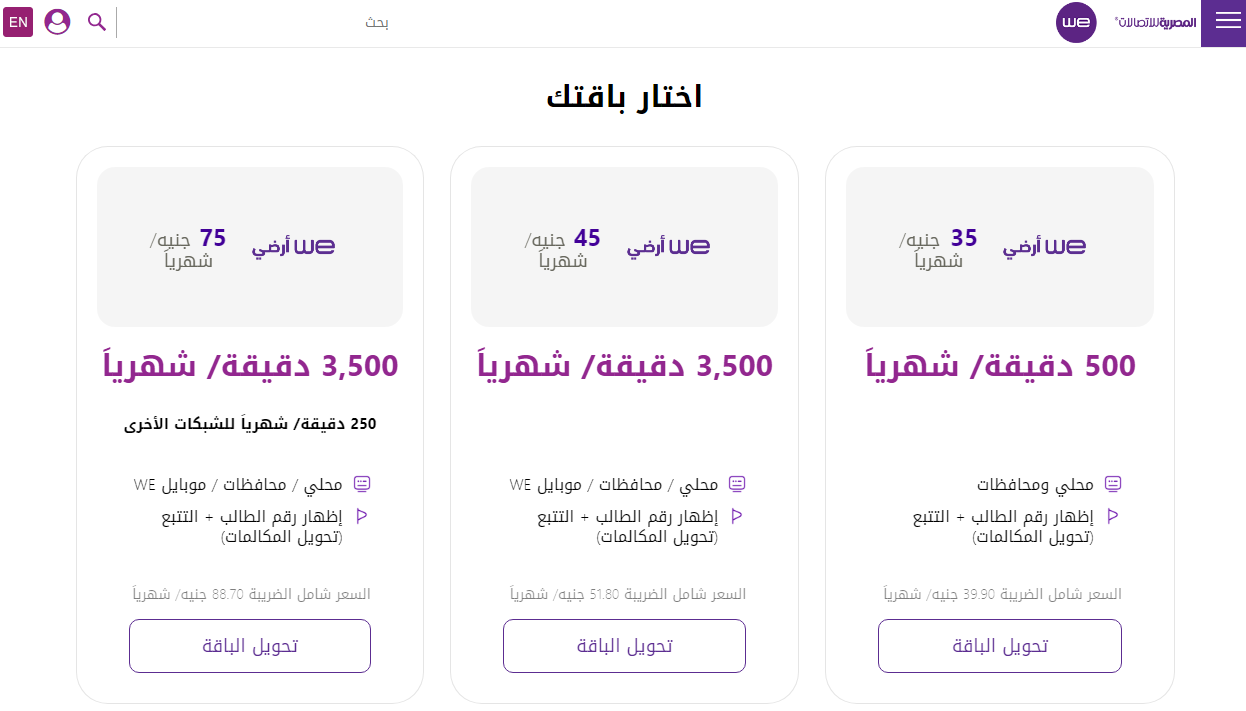Click caller ID arrow icon in 35 EGP plan
The height and width of the screenshot is (711, 1246).
coord(1112,516)
